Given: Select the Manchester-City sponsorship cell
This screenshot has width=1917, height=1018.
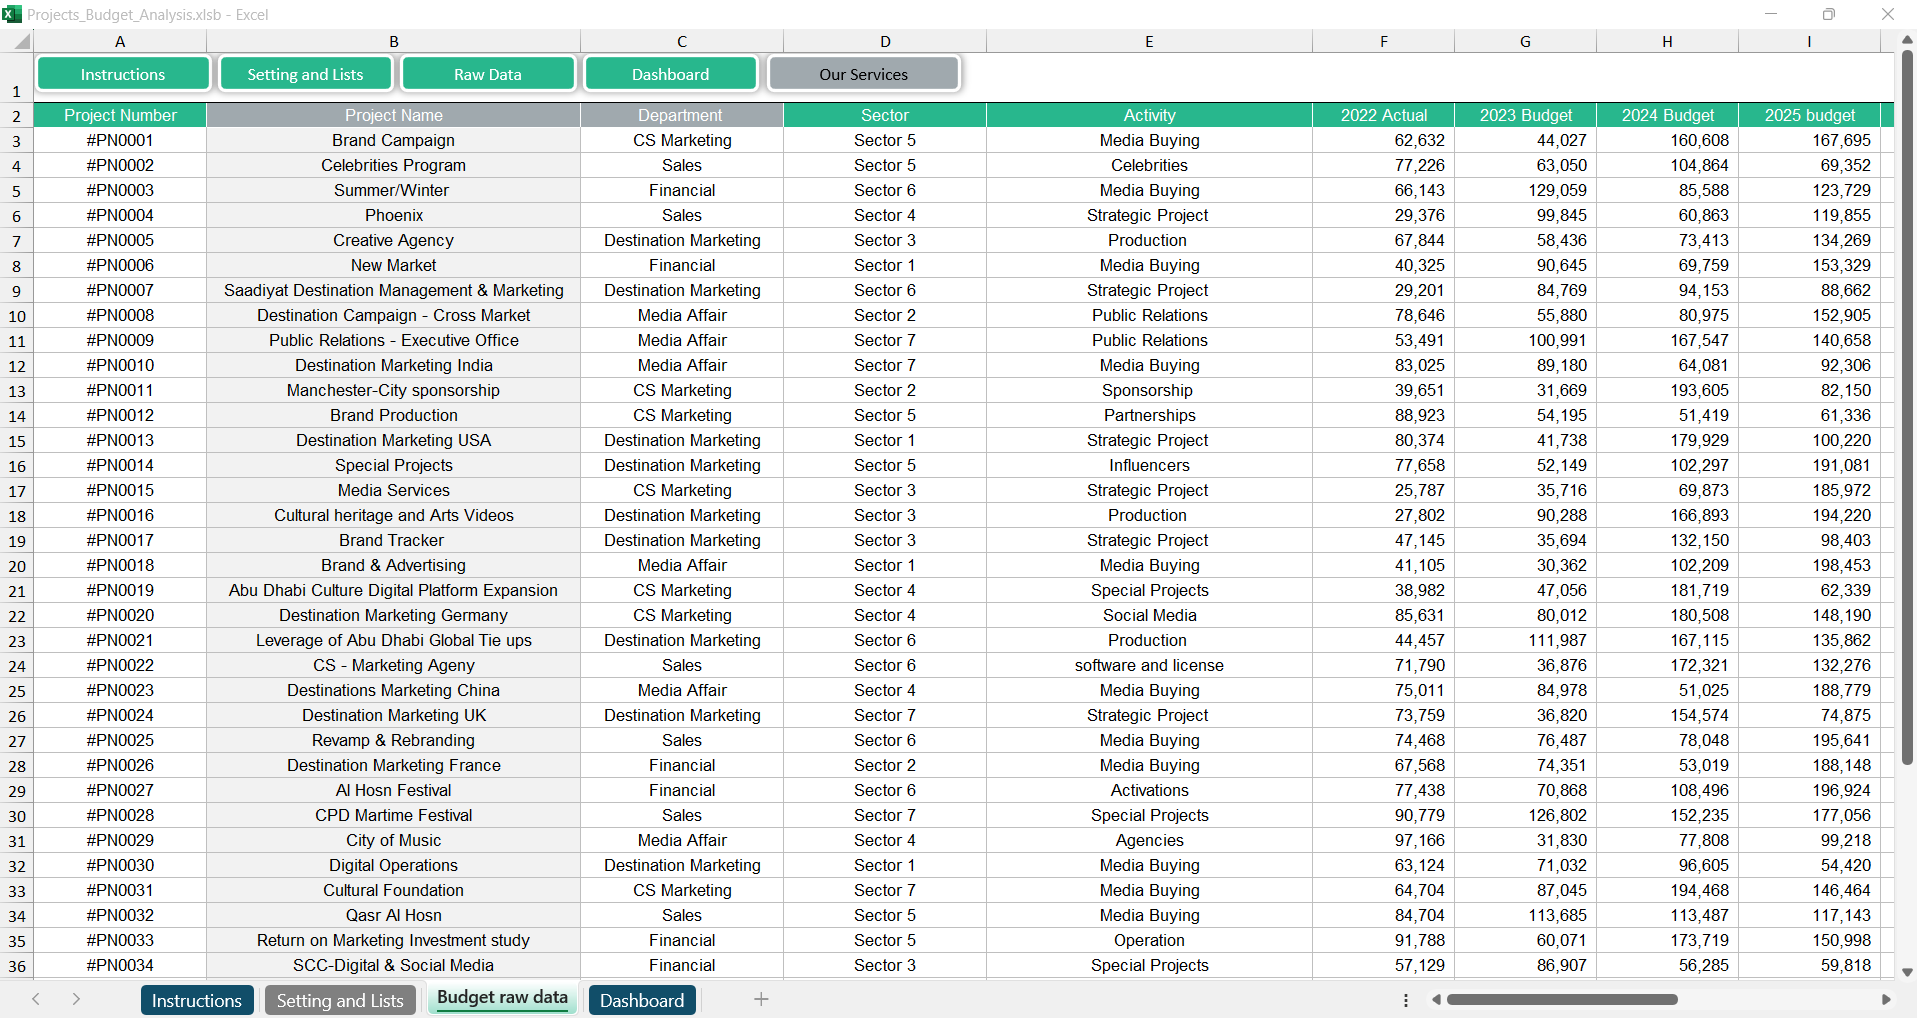Looking at the screenshot, I should point(393,390).
